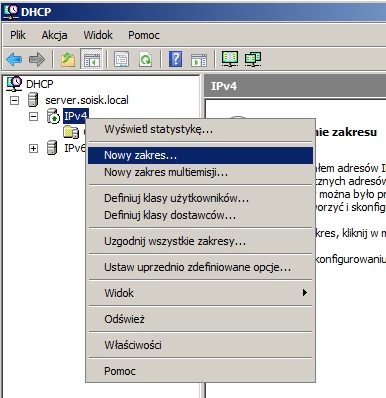
Task: Collapse the IPv4 tree node
Action: [33, 116]
